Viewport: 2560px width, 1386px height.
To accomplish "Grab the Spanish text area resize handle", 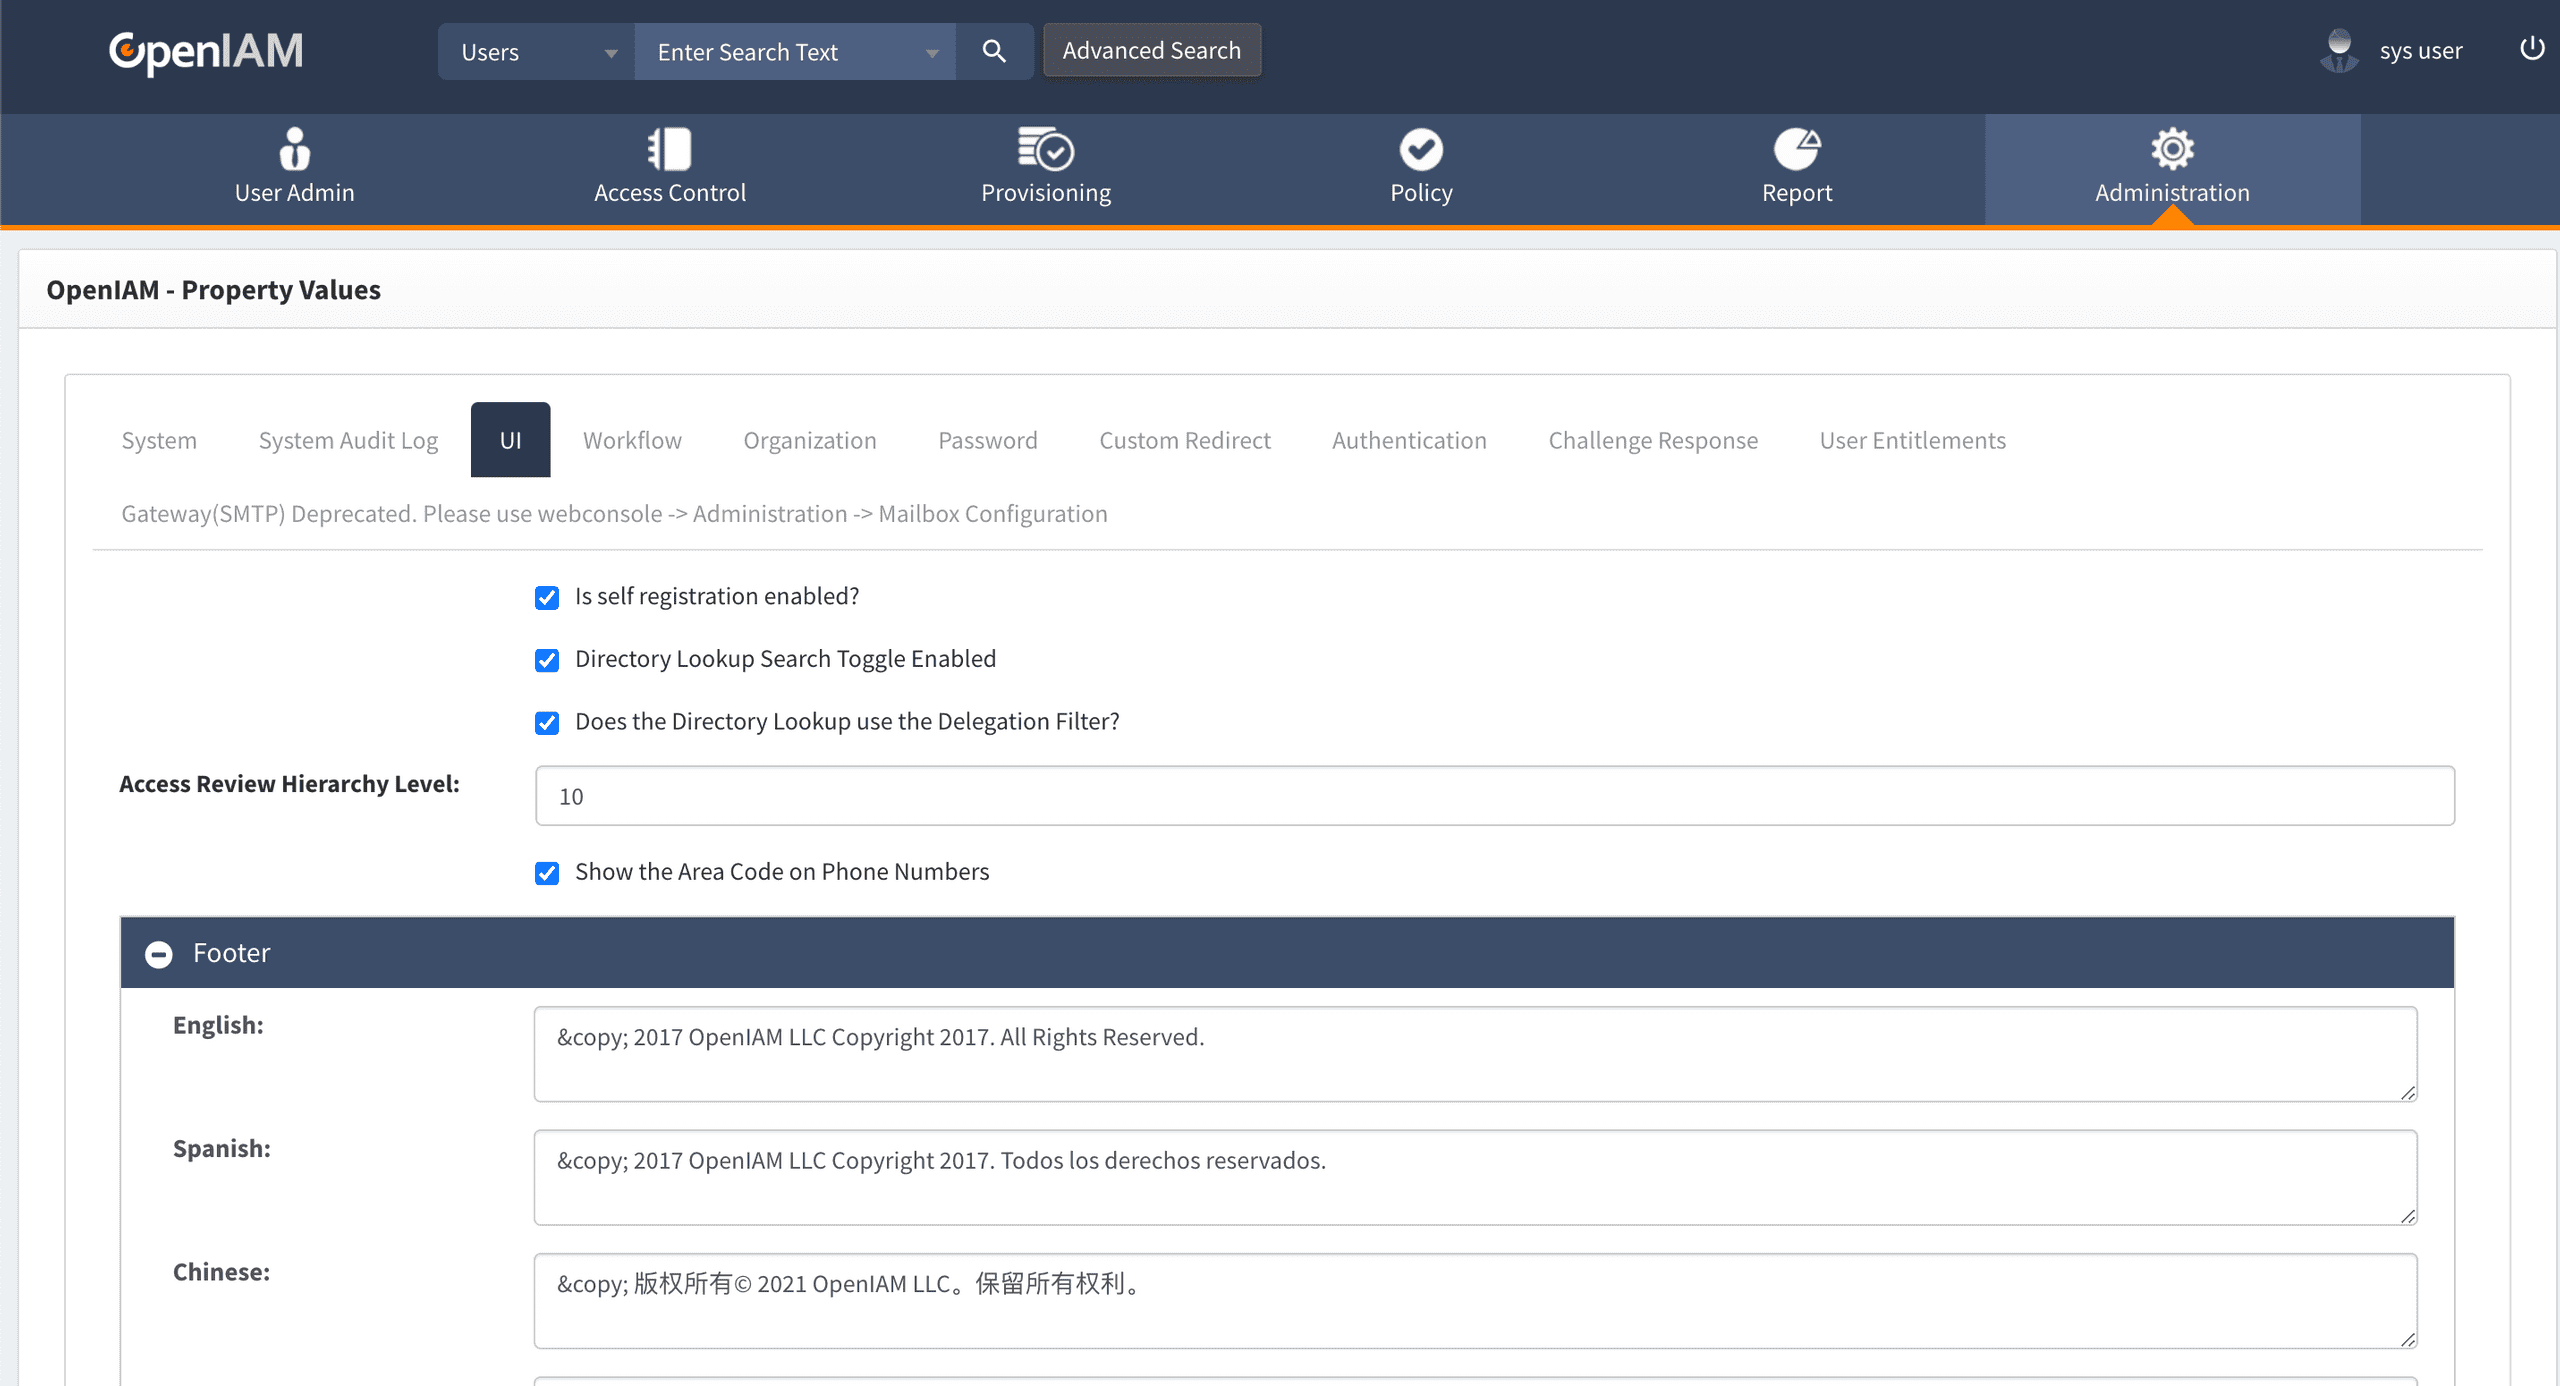I will (x=2408, y=1216).
